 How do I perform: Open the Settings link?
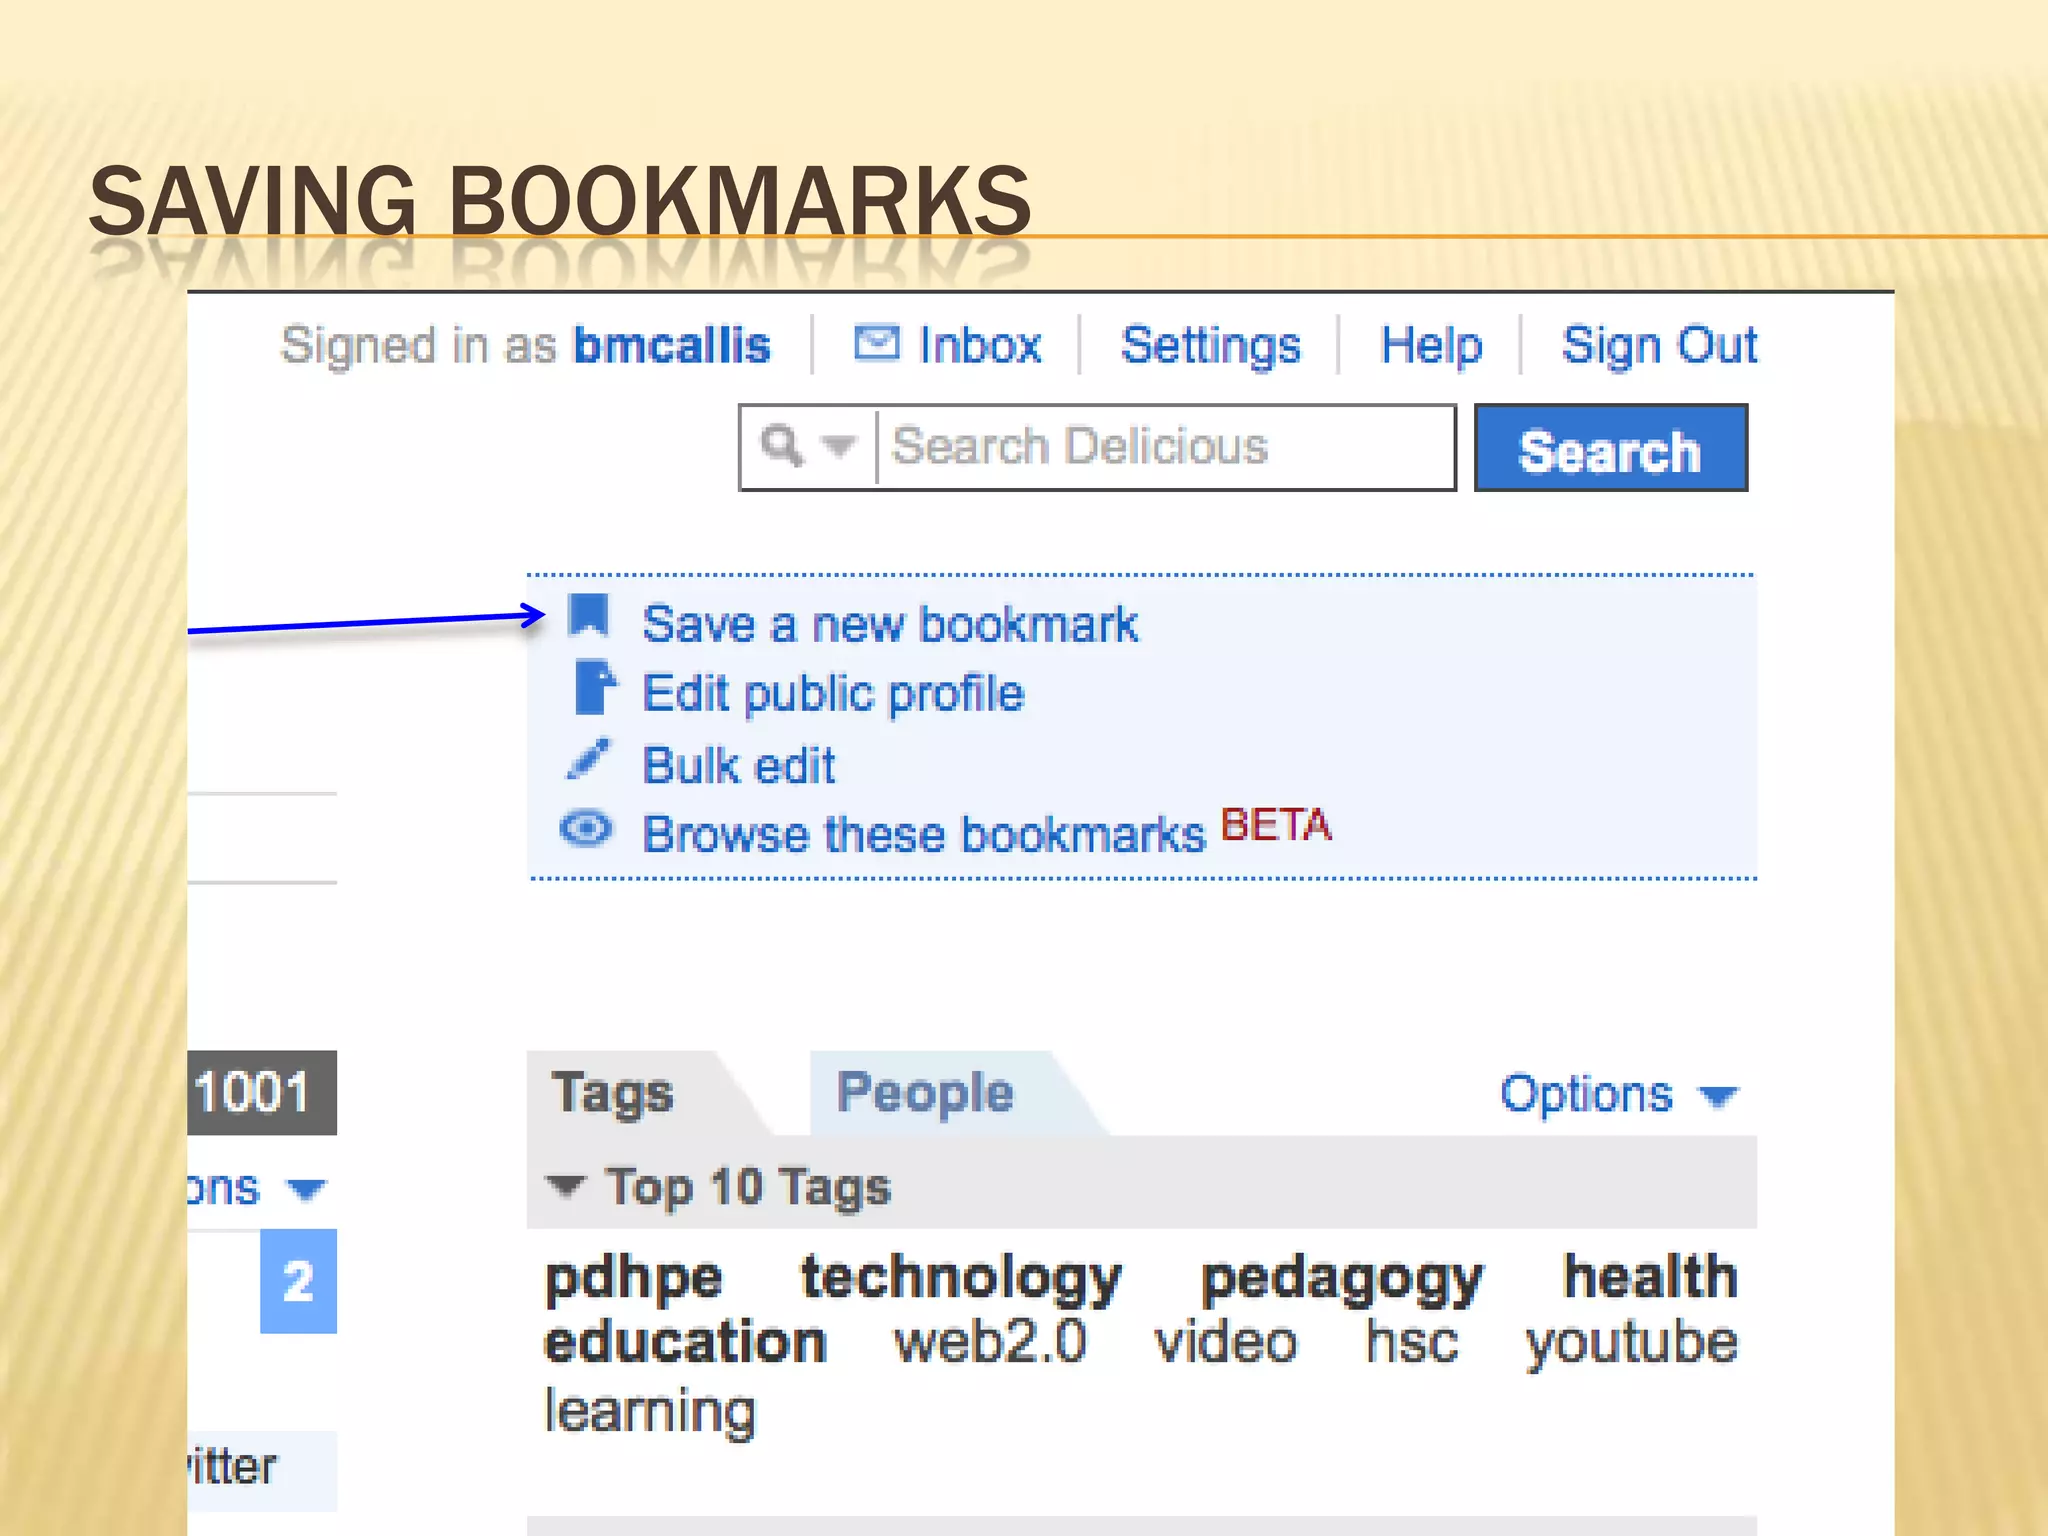pyautogui.click(x=1211, y=346)
